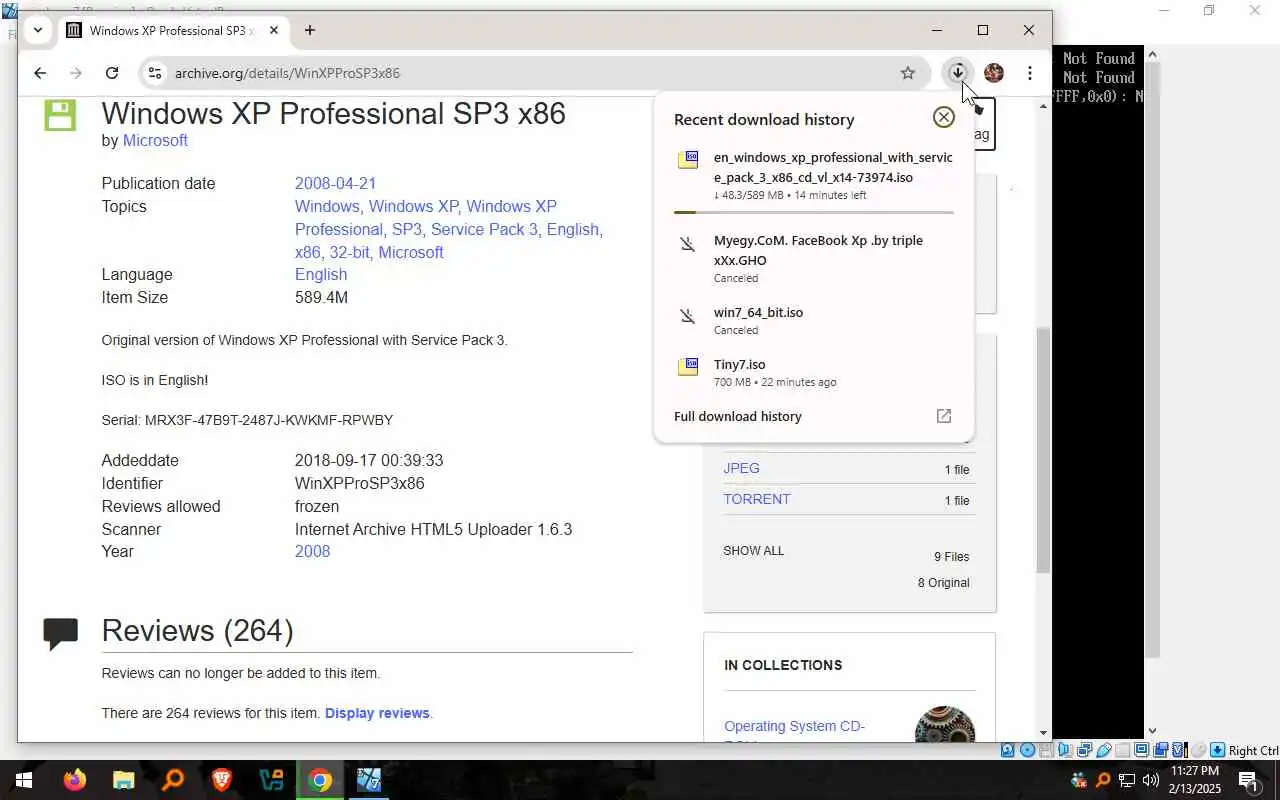Open the Microsoft author link

155,140
